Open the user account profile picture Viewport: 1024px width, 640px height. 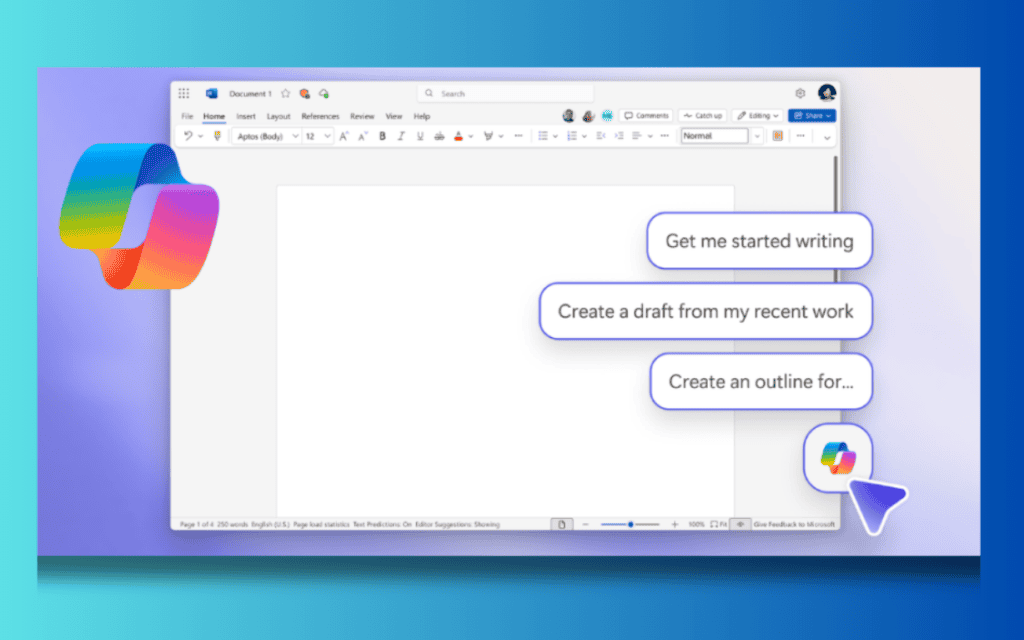click(827, 93)
